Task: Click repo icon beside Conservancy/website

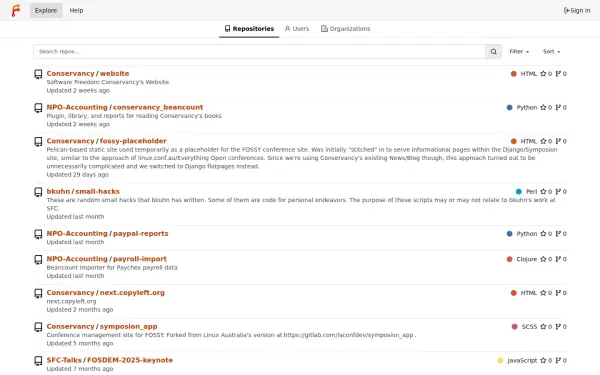Action: tap(38, 74)
